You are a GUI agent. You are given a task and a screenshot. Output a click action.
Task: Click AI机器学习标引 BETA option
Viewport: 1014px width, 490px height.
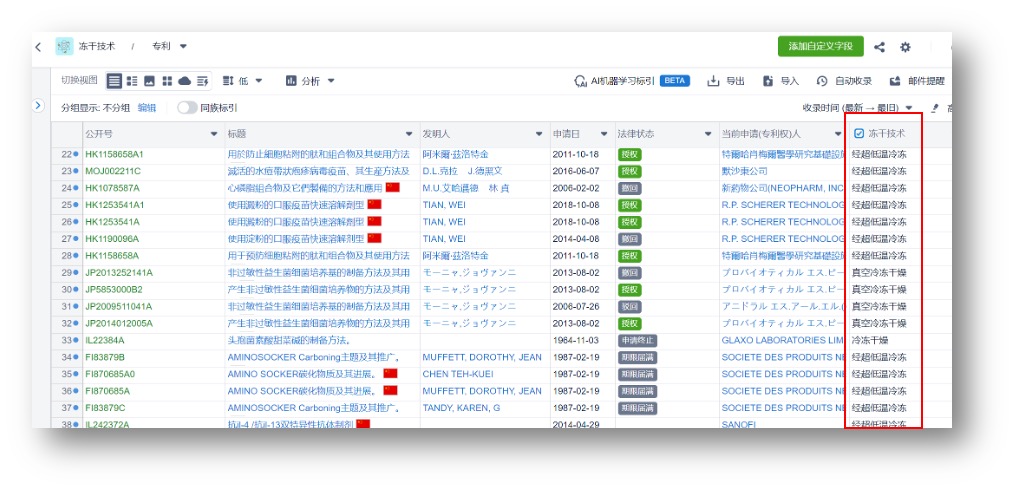631,81
